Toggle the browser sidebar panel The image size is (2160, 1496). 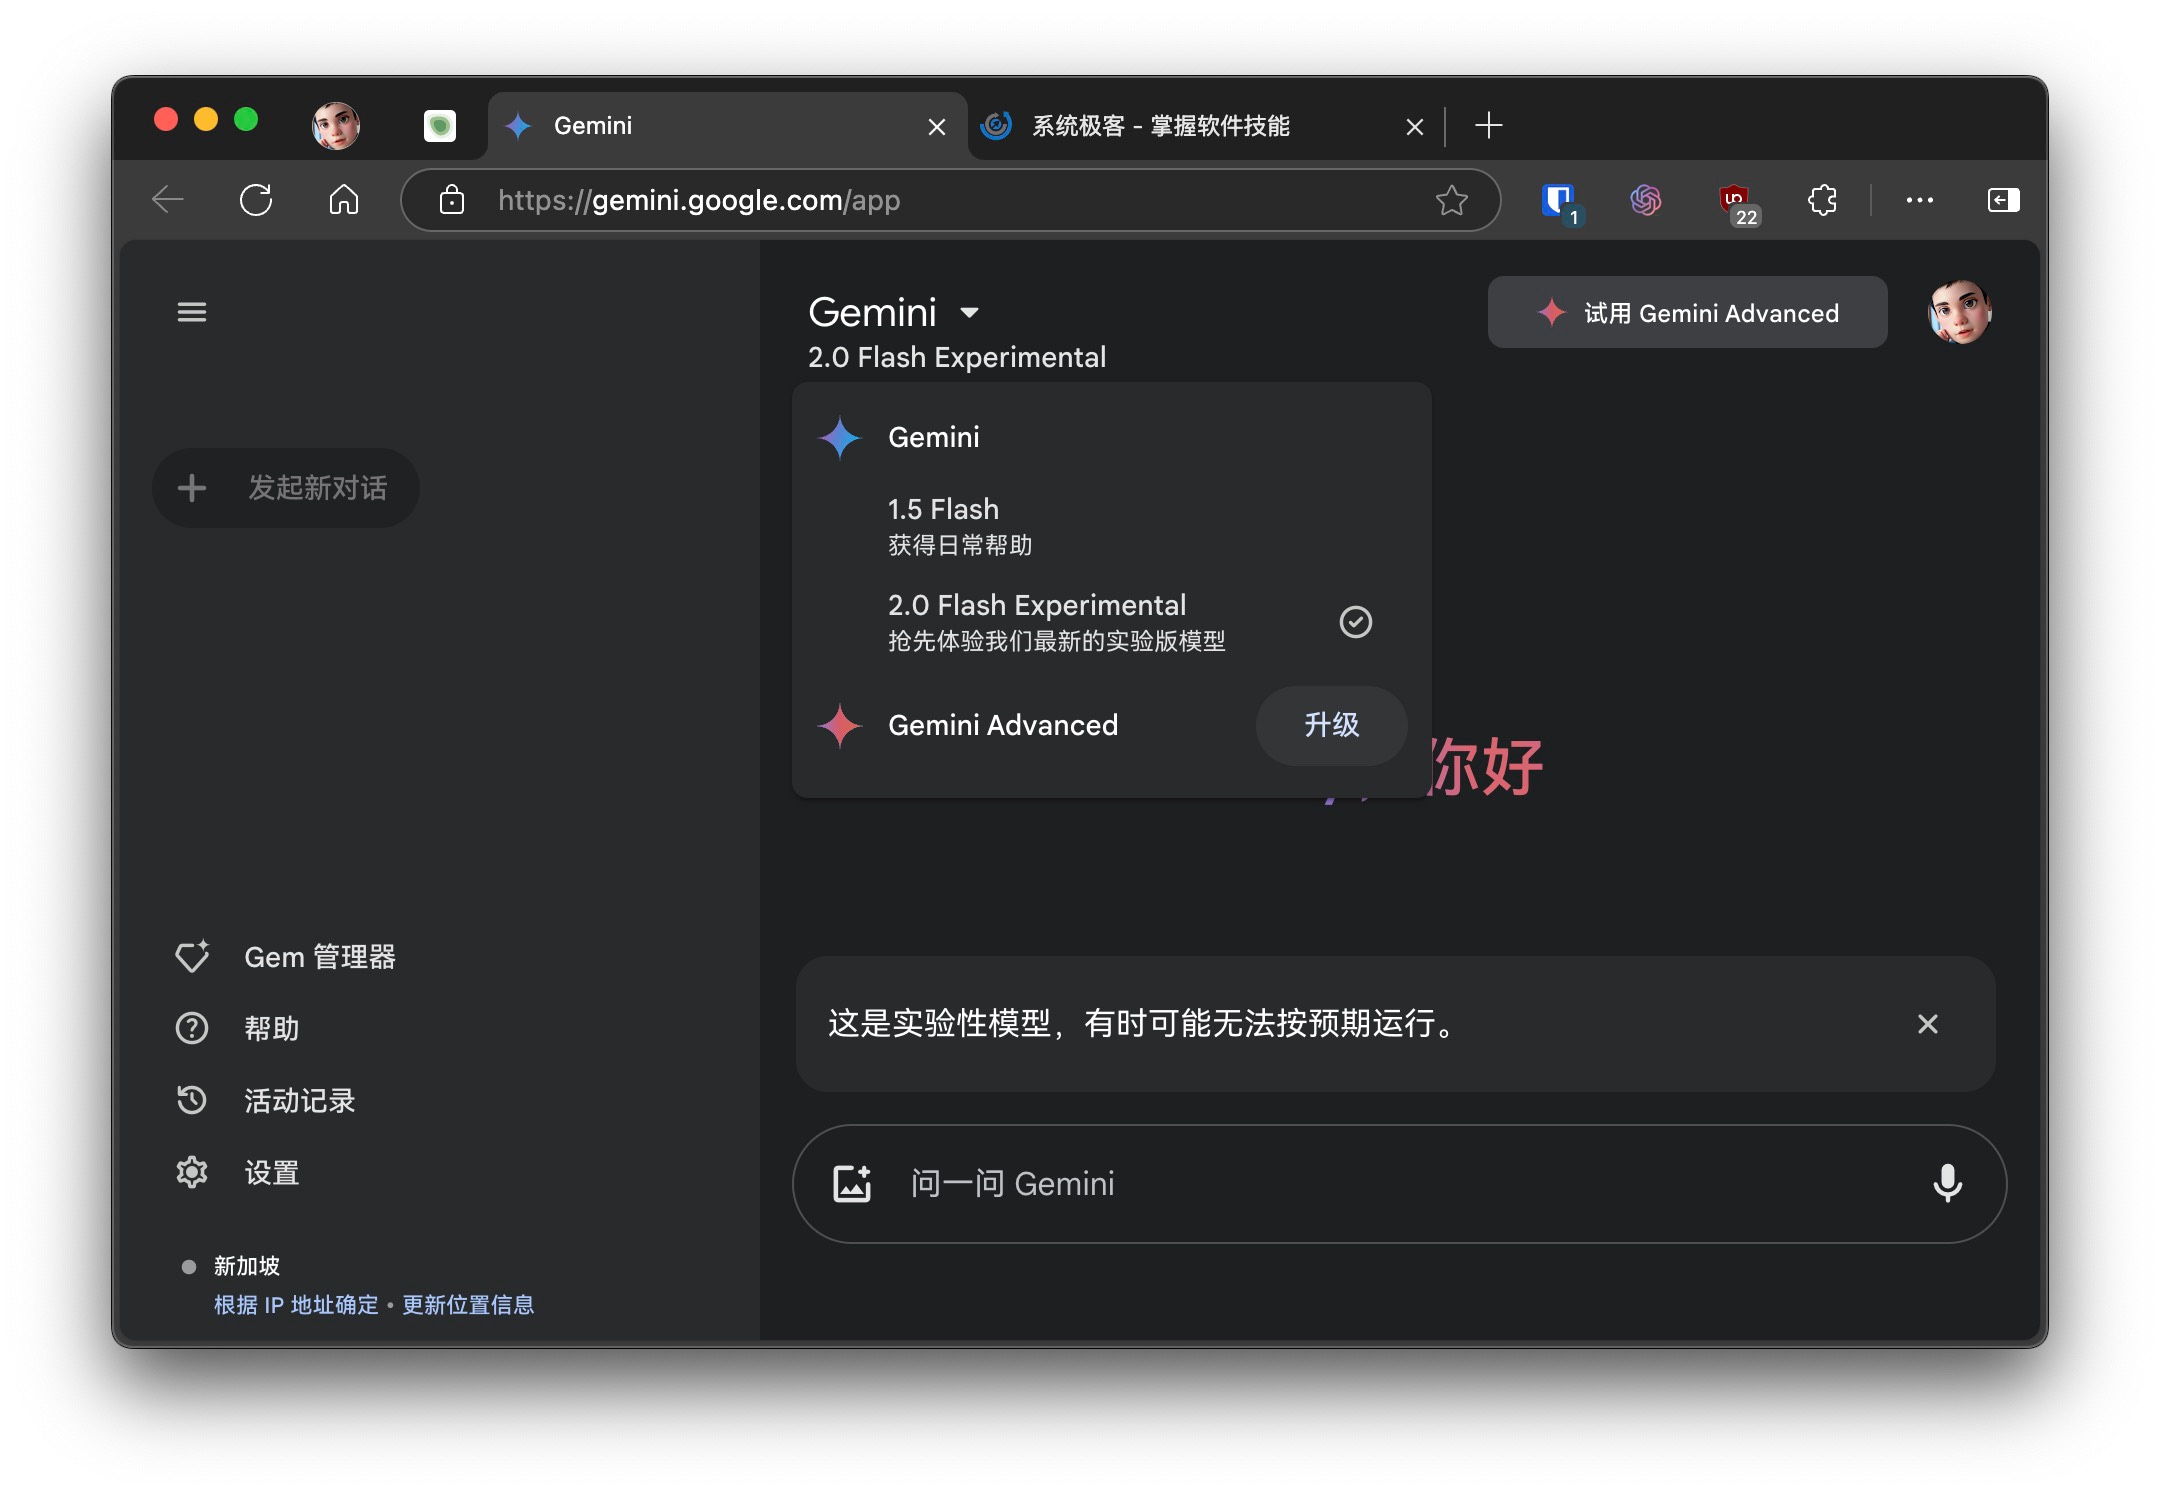tap(2003, 200)
